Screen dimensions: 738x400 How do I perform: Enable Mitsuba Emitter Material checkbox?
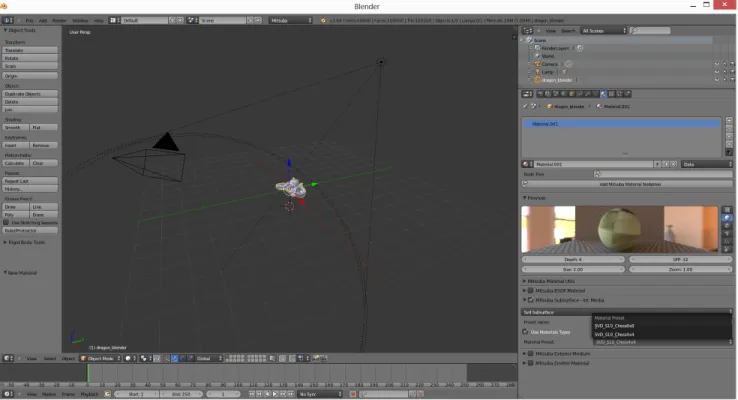pos(530,363)
